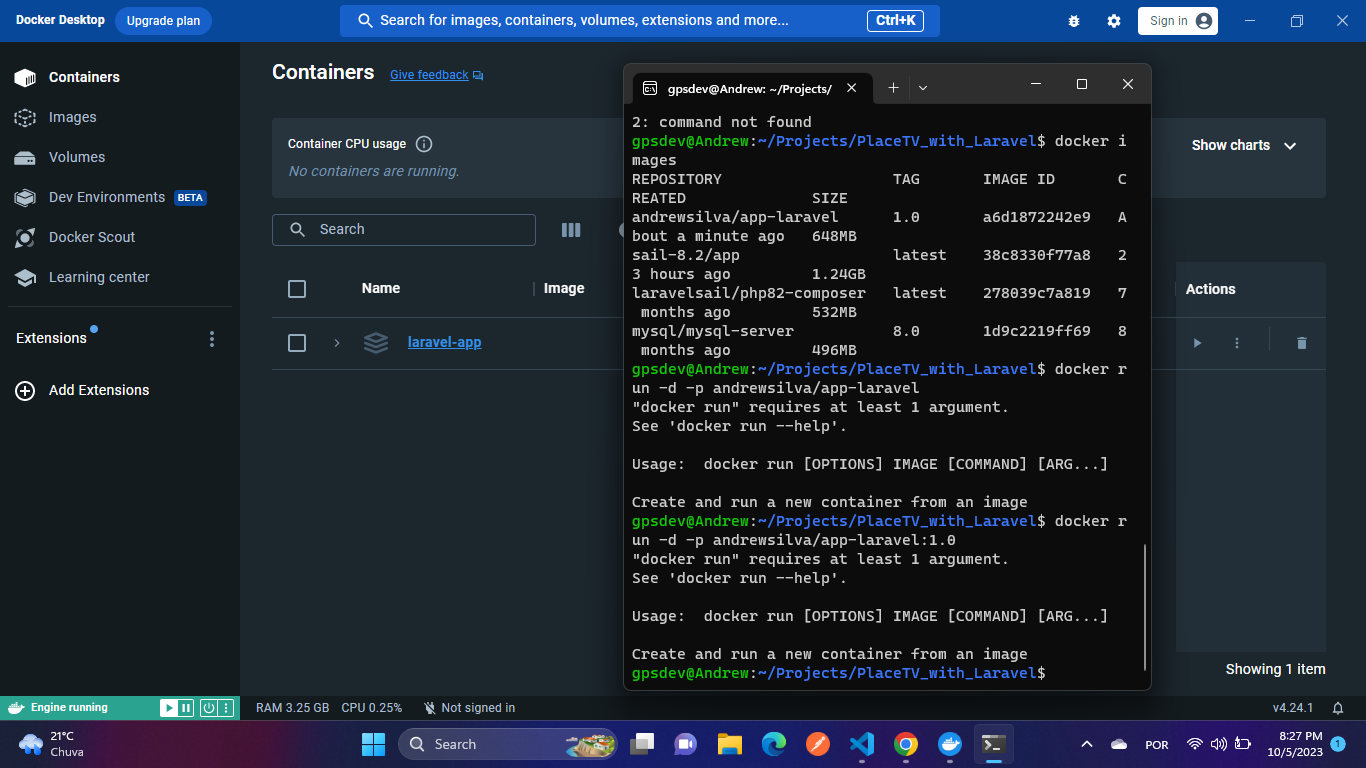
Task: Click the Docker engine resume play button
Action: [169, 708]
